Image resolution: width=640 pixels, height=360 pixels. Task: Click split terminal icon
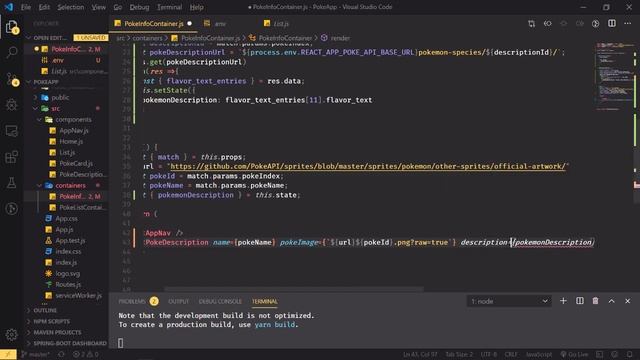(x=580, y=301)
